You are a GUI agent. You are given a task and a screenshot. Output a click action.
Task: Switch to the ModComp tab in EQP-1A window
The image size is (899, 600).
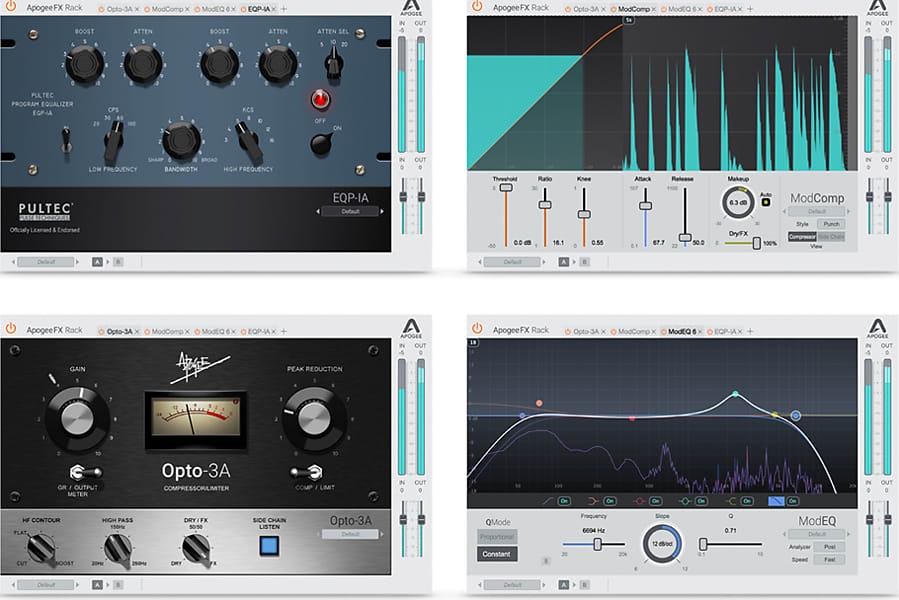coord(167,9)
